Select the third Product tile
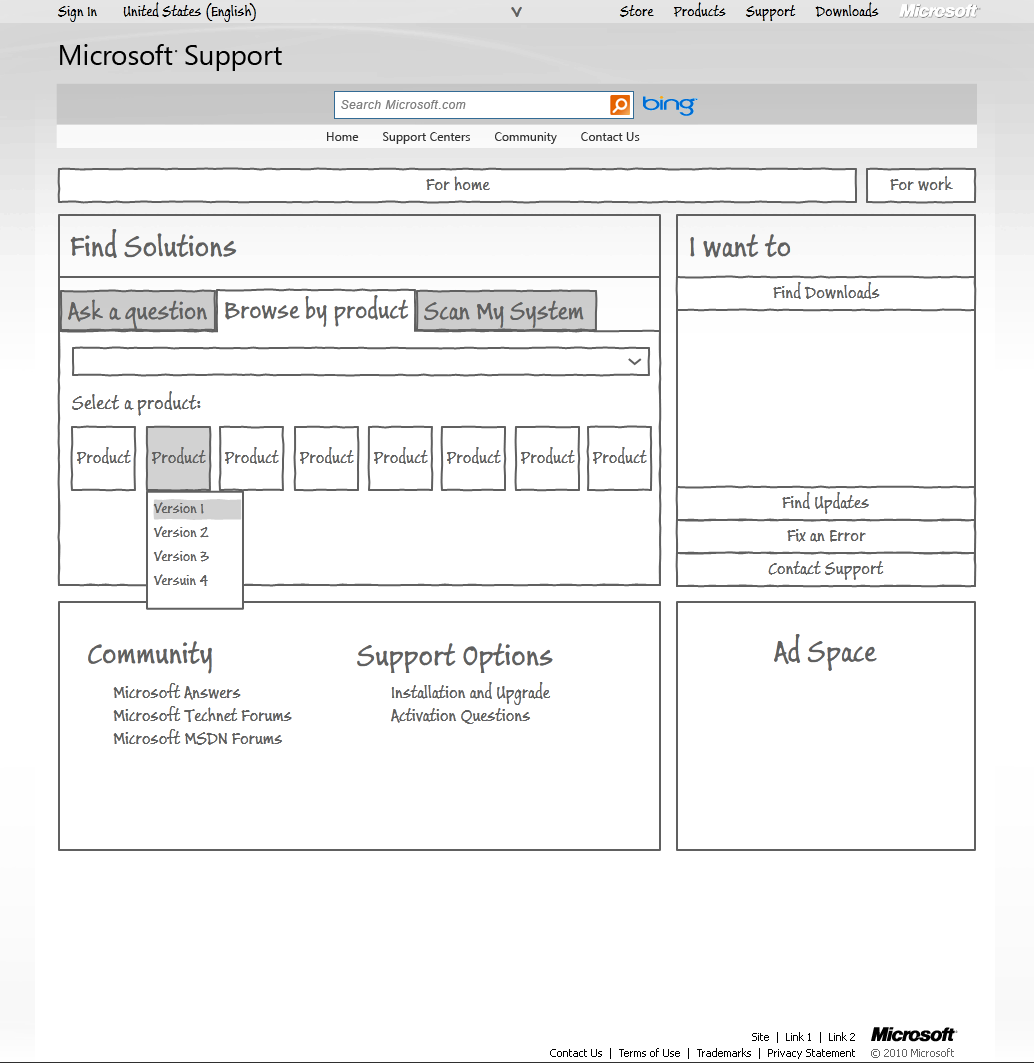The height and width of the screenshot is (1063, 1034). (x=252, y=458)
